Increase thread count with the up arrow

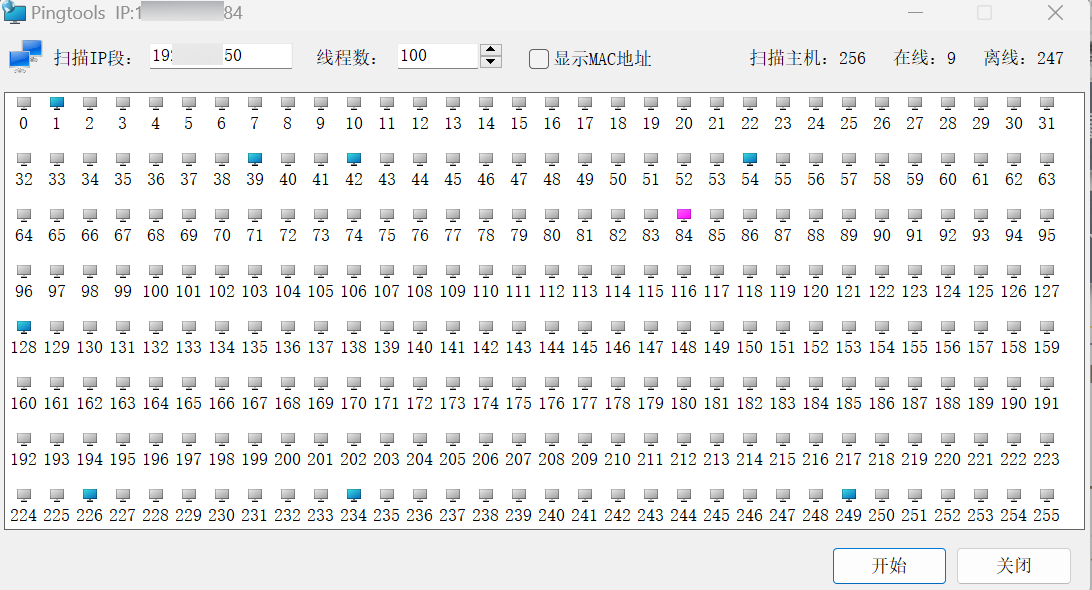point(490,51)
